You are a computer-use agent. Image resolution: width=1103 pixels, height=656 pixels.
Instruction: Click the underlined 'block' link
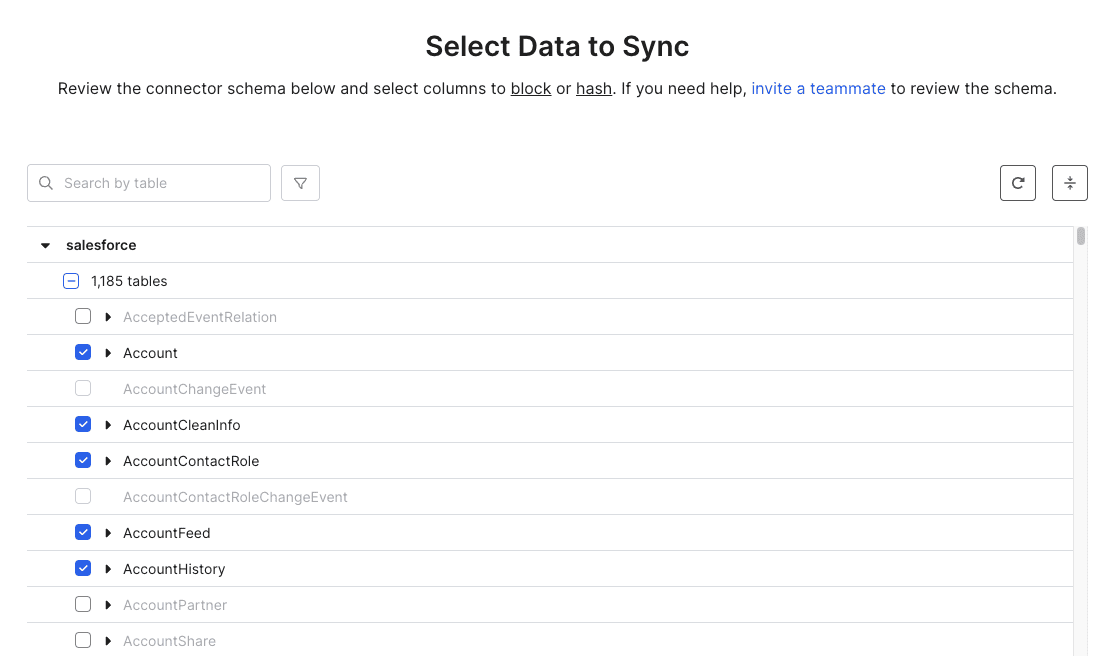coord(531,89)
